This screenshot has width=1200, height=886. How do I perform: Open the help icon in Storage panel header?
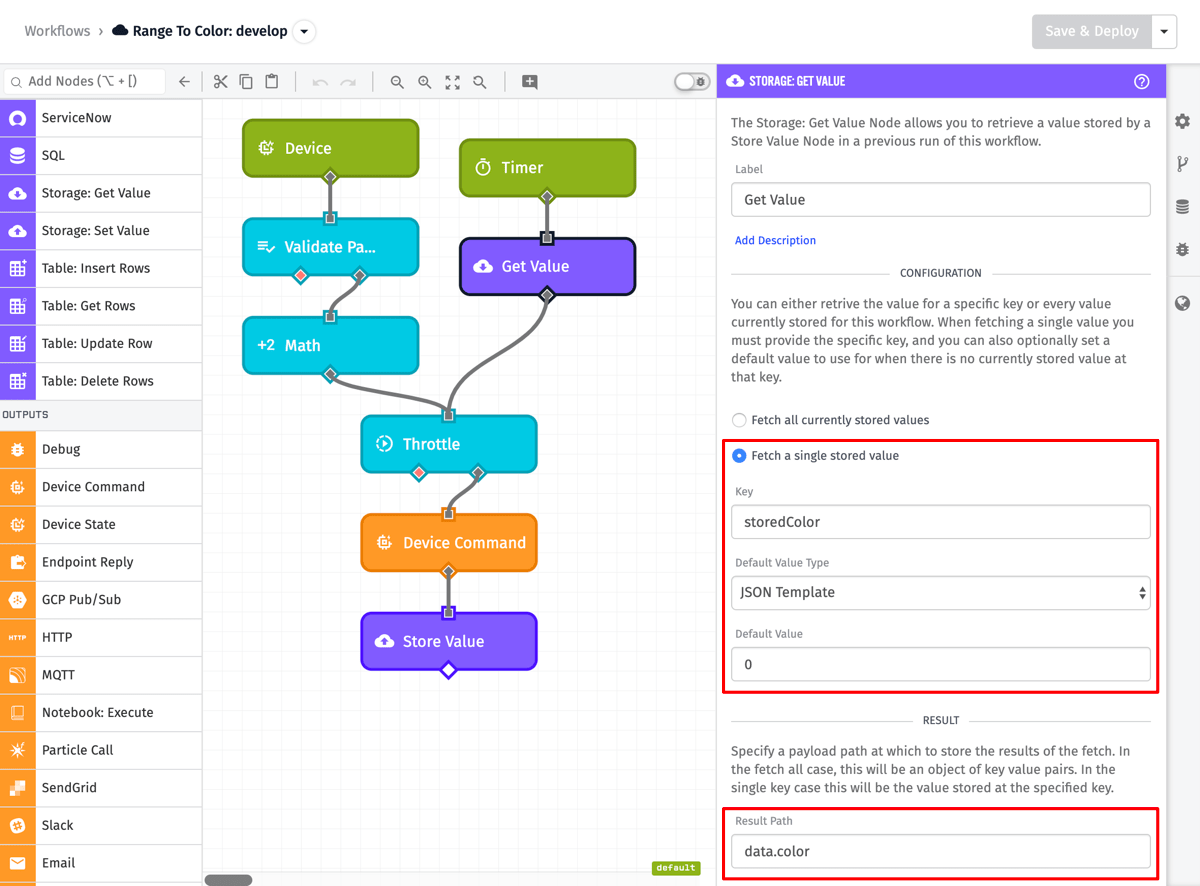pyautogui.click(x=1142, y=81)
